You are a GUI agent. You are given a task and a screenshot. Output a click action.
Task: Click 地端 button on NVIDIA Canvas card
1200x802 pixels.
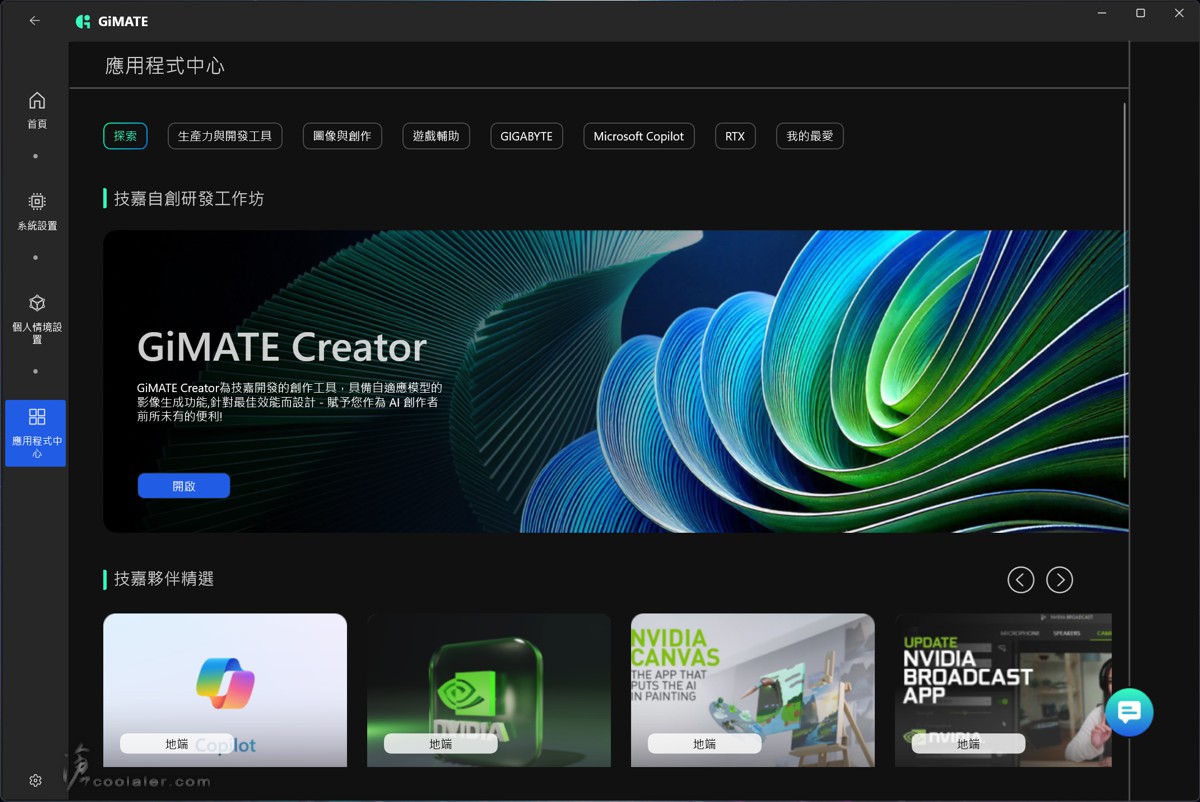point(705,744)
